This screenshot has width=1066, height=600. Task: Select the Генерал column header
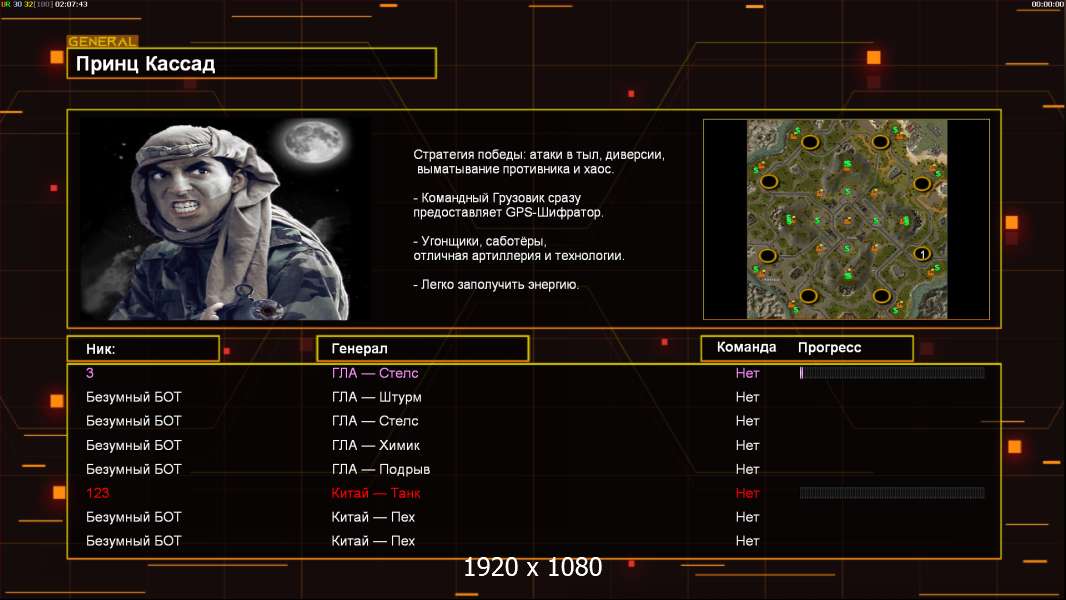[x=422, y=348]
